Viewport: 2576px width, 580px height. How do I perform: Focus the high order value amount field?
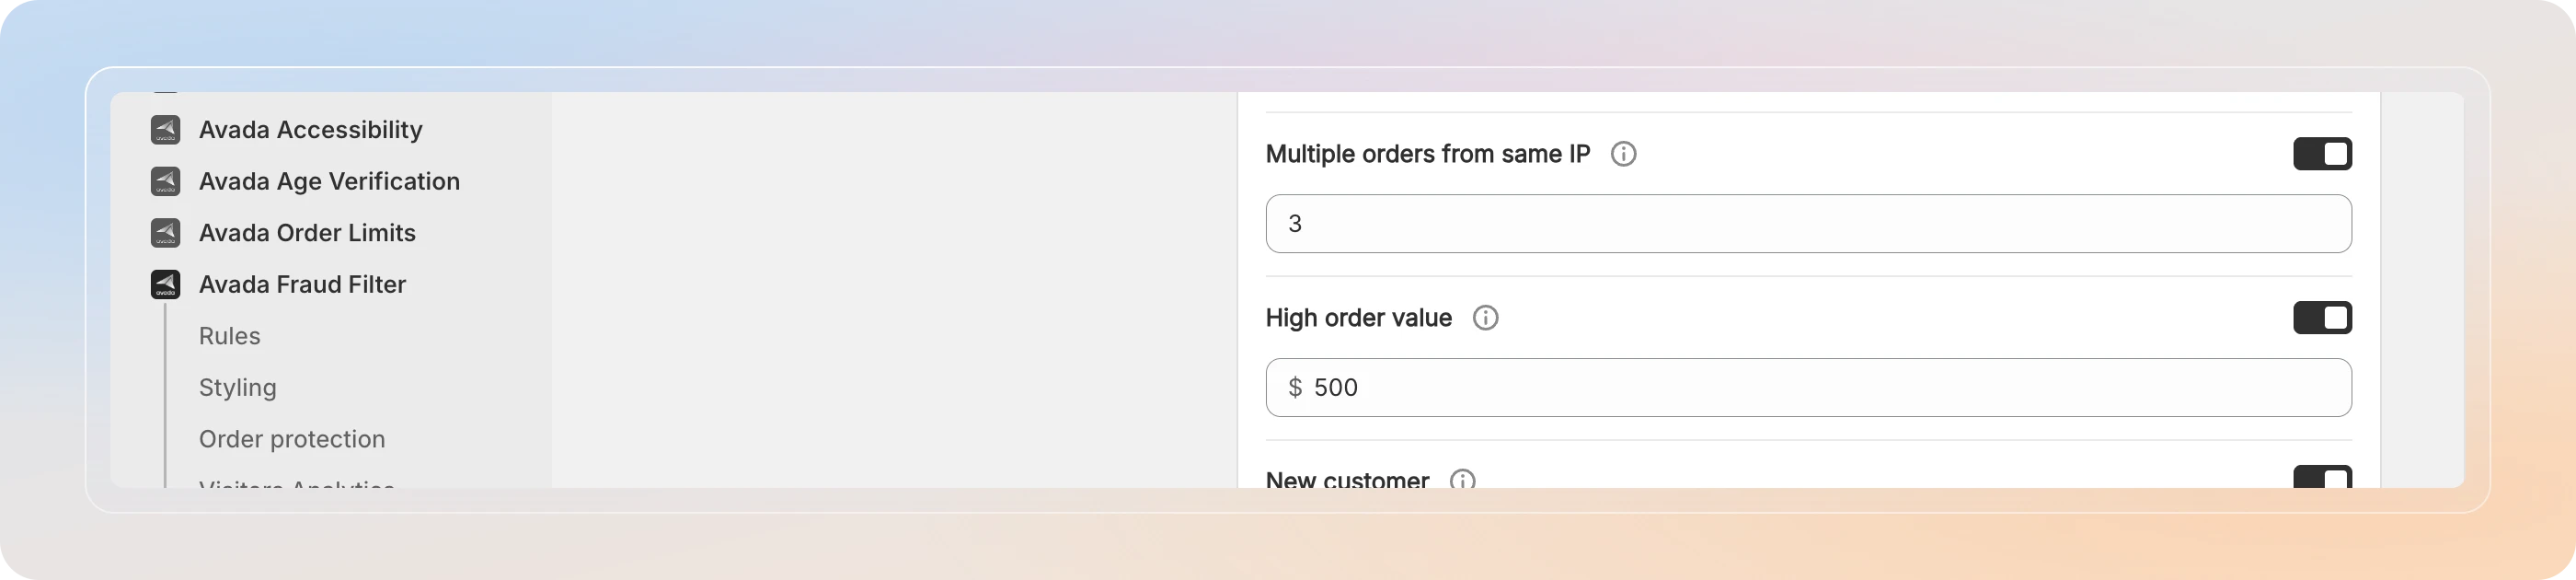(1808, 388)
